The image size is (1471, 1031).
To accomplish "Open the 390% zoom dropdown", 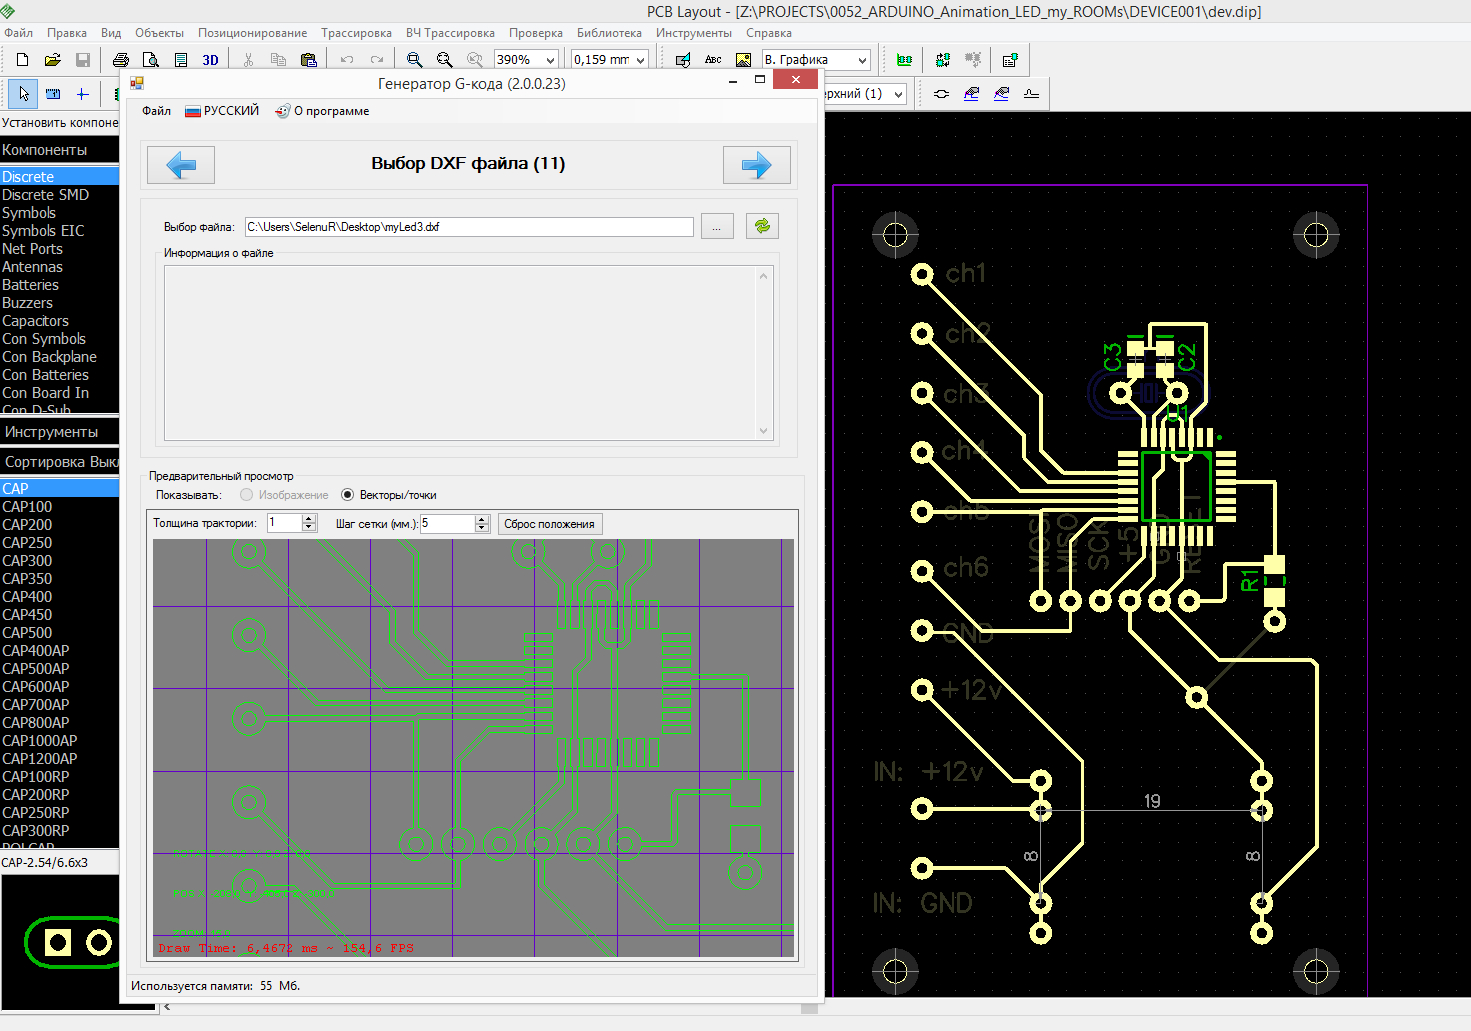I will coord(549,60).
